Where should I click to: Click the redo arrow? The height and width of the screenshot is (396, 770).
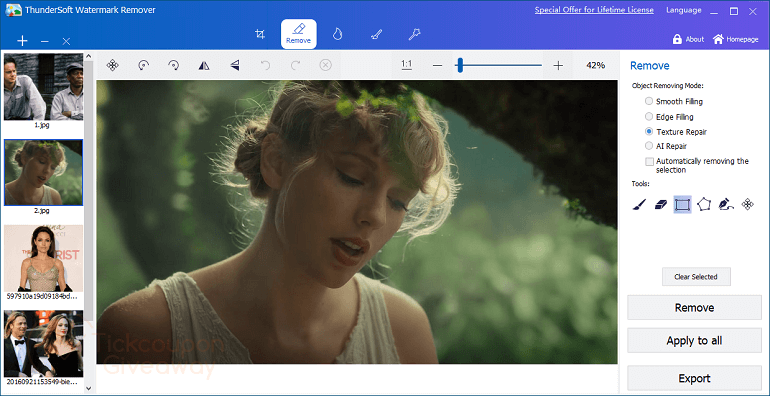click(295, 65)
